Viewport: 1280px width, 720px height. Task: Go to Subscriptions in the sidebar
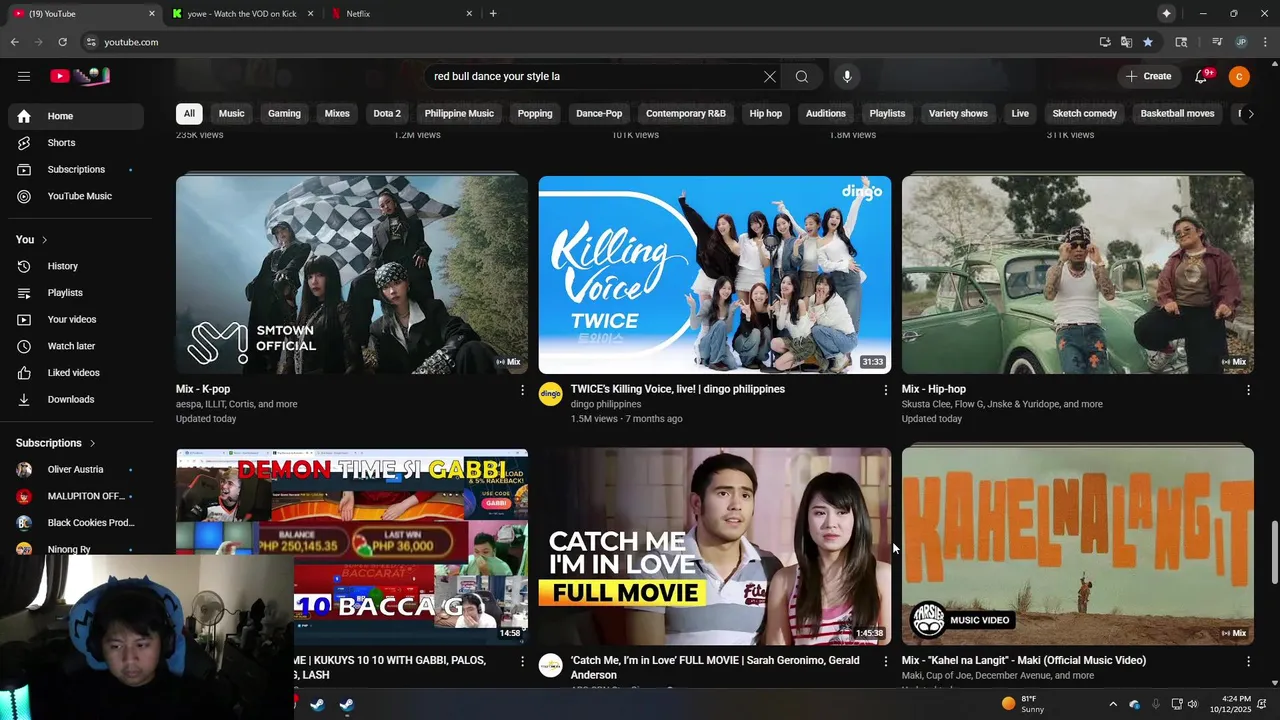click(76, 169)
